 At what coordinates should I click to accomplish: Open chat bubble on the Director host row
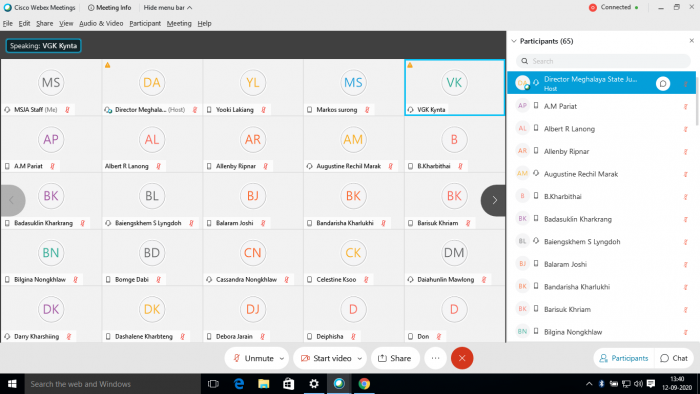pyautogui.click(x=663, y=83)
